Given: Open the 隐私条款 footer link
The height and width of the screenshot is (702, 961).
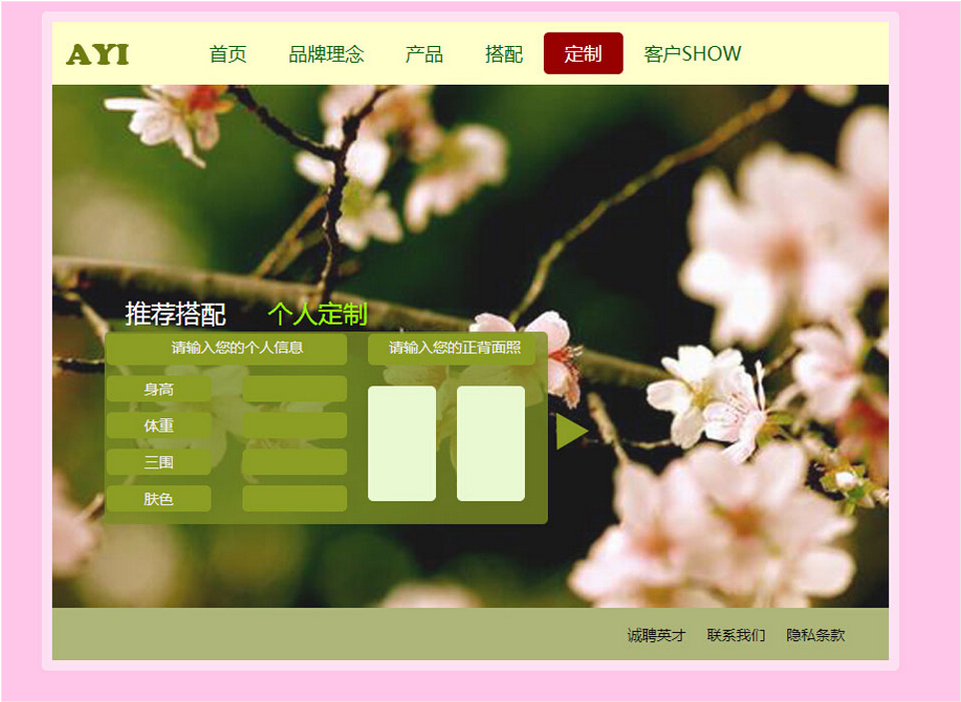Looking at the screenshot, I should click(x=815, y=635).
